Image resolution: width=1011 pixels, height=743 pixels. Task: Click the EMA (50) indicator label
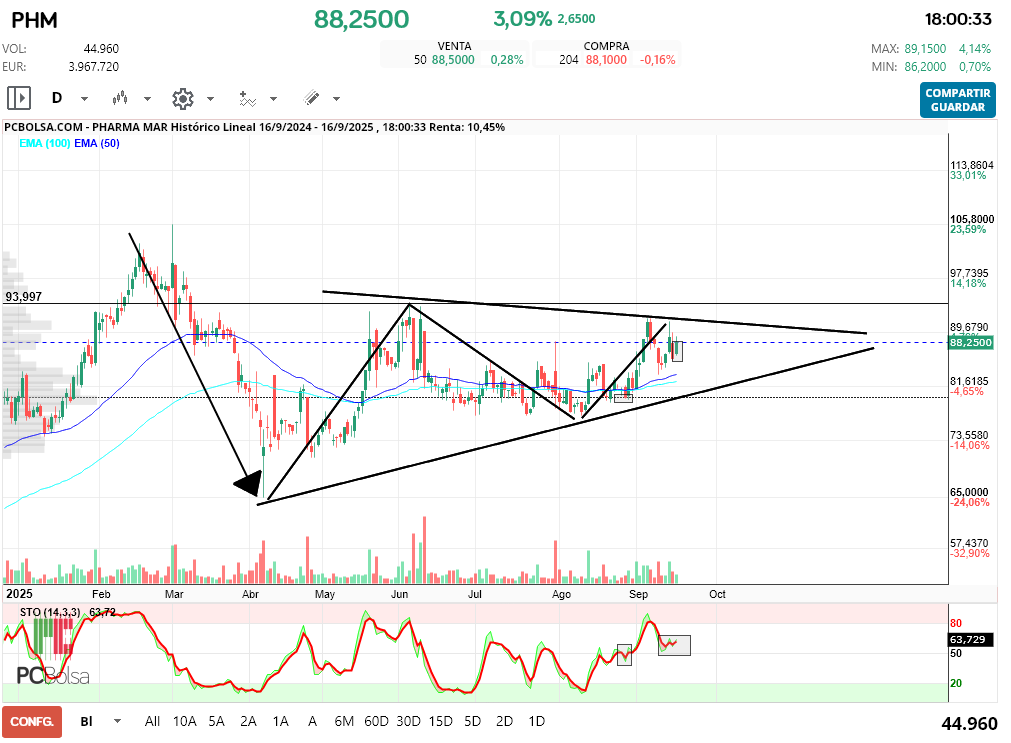click(x=97, y=143)
